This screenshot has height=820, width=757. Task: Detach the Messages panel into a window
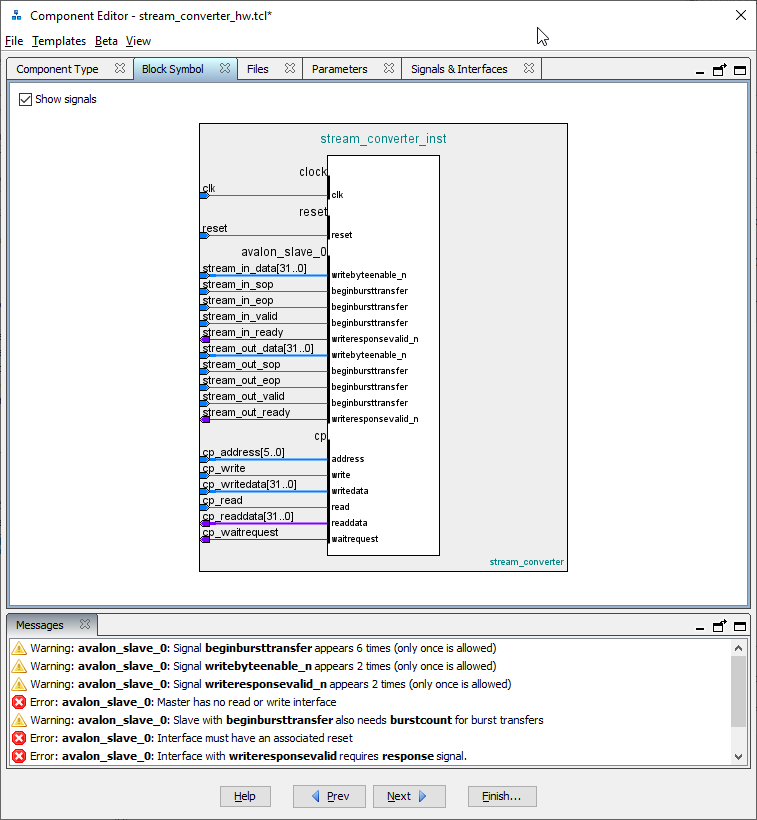(x=720, y=626)
